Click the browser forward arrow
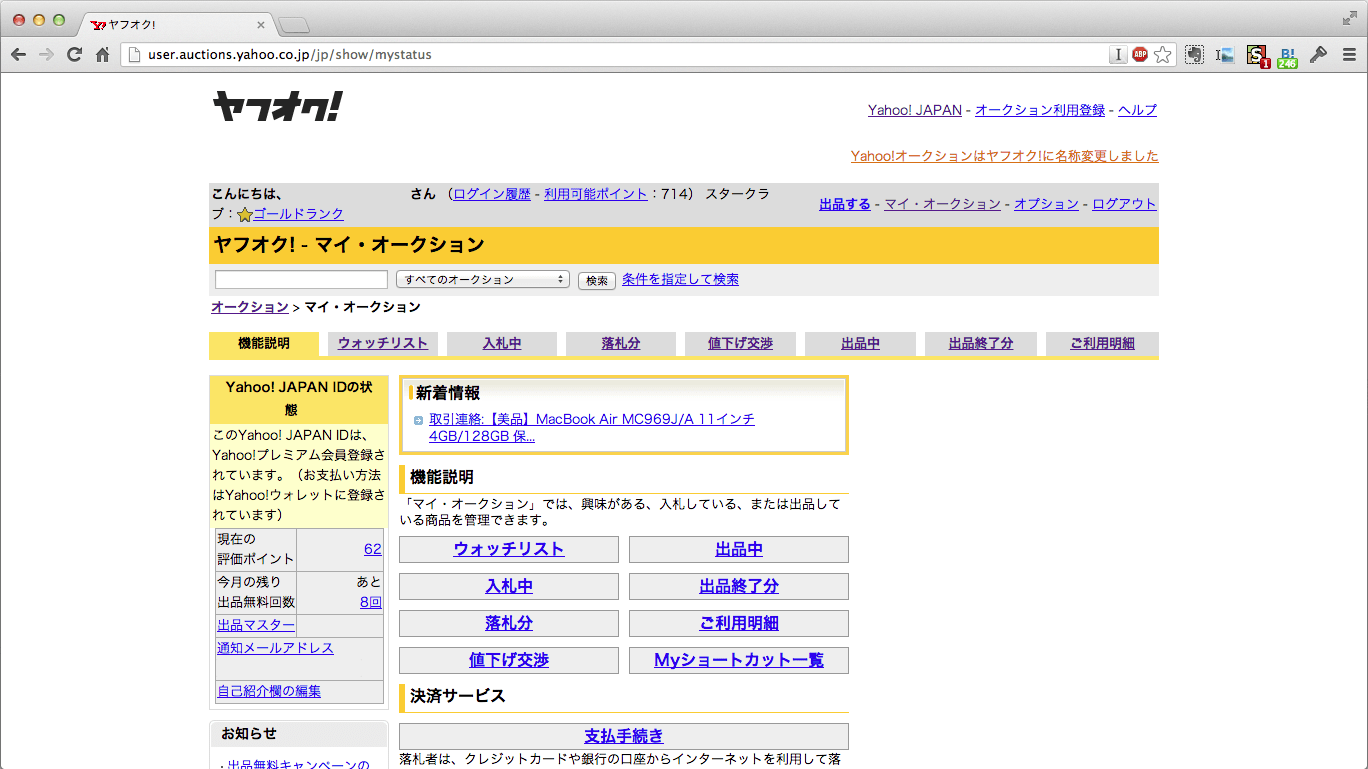 (x=46, y=55)
